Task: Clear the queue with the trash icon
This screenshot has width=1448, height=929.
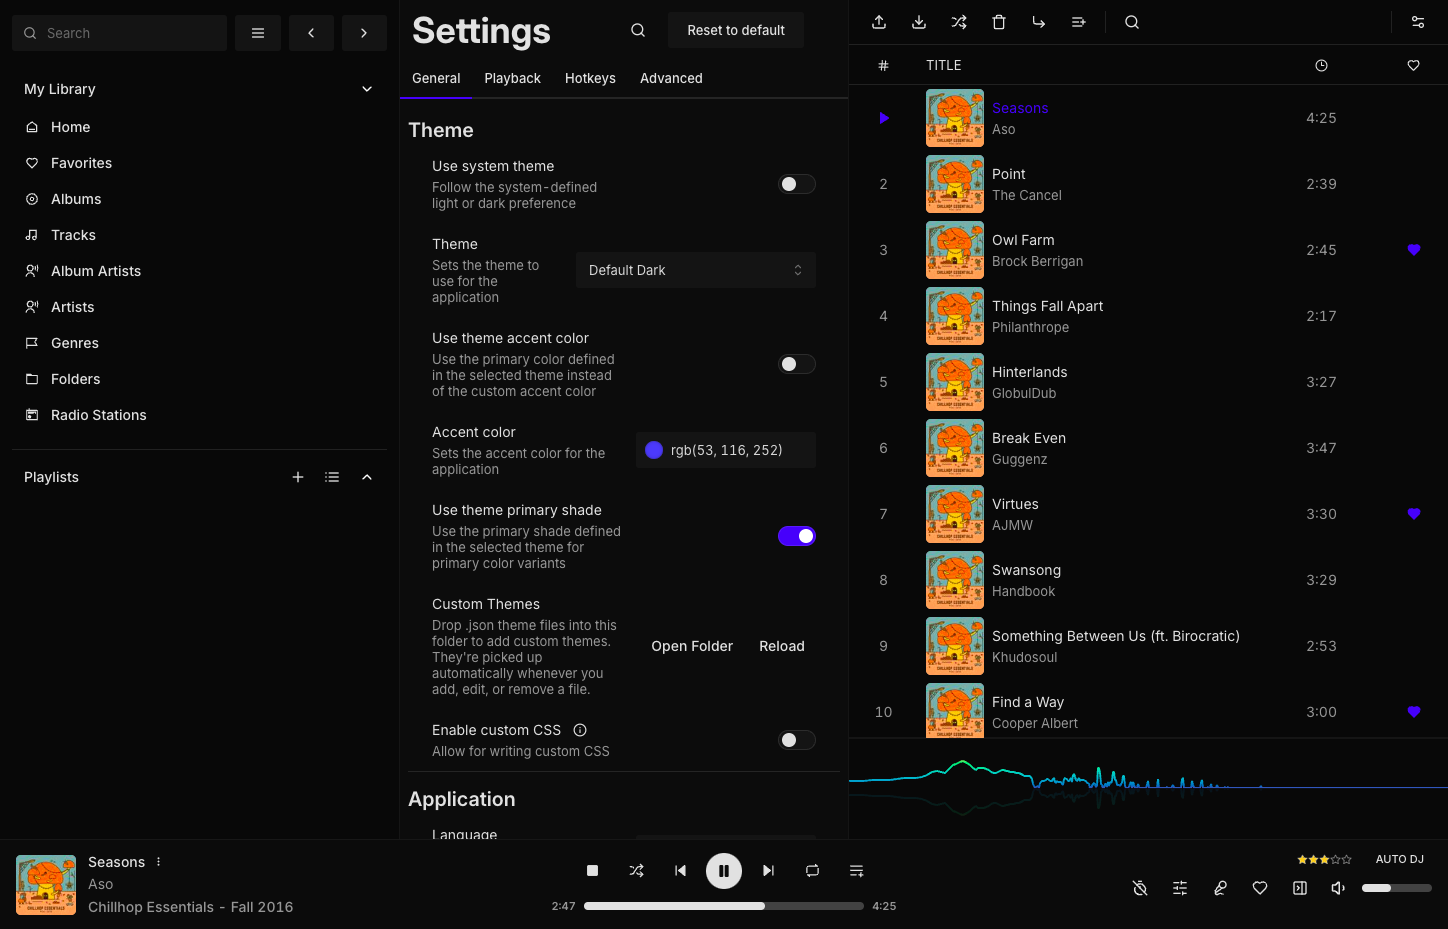Action: click(999, 22)
